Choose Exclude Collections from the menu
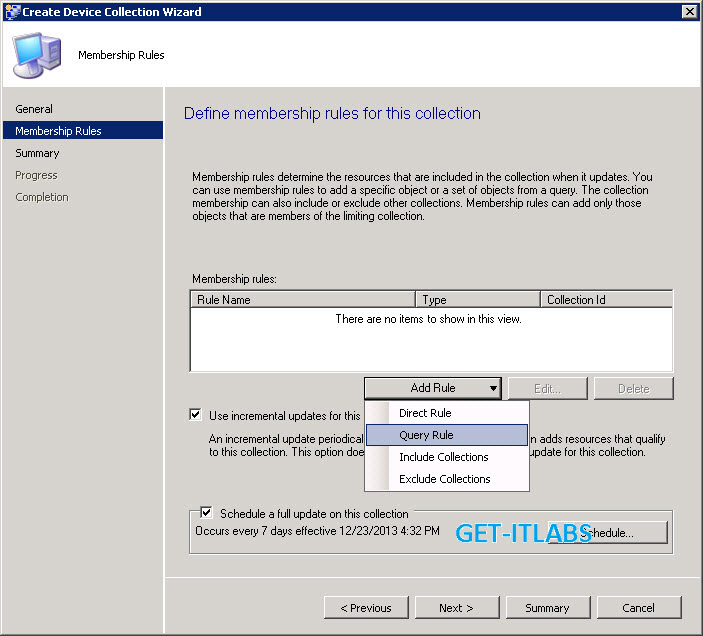 [447, 479]
